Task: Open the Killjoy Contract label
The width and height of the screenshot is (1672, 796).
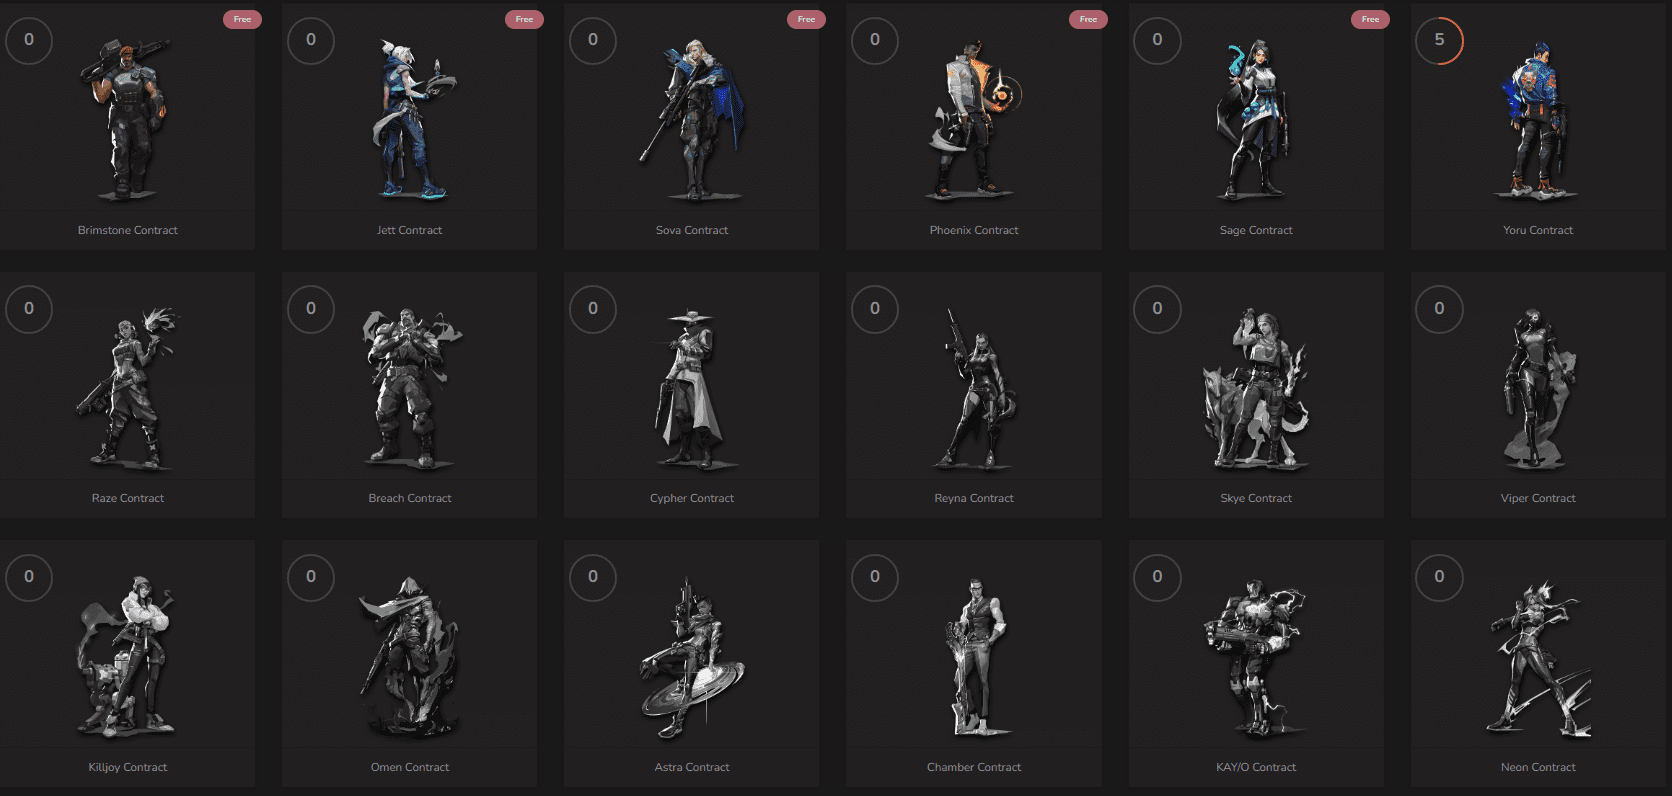Action: (x=128, y=767)
